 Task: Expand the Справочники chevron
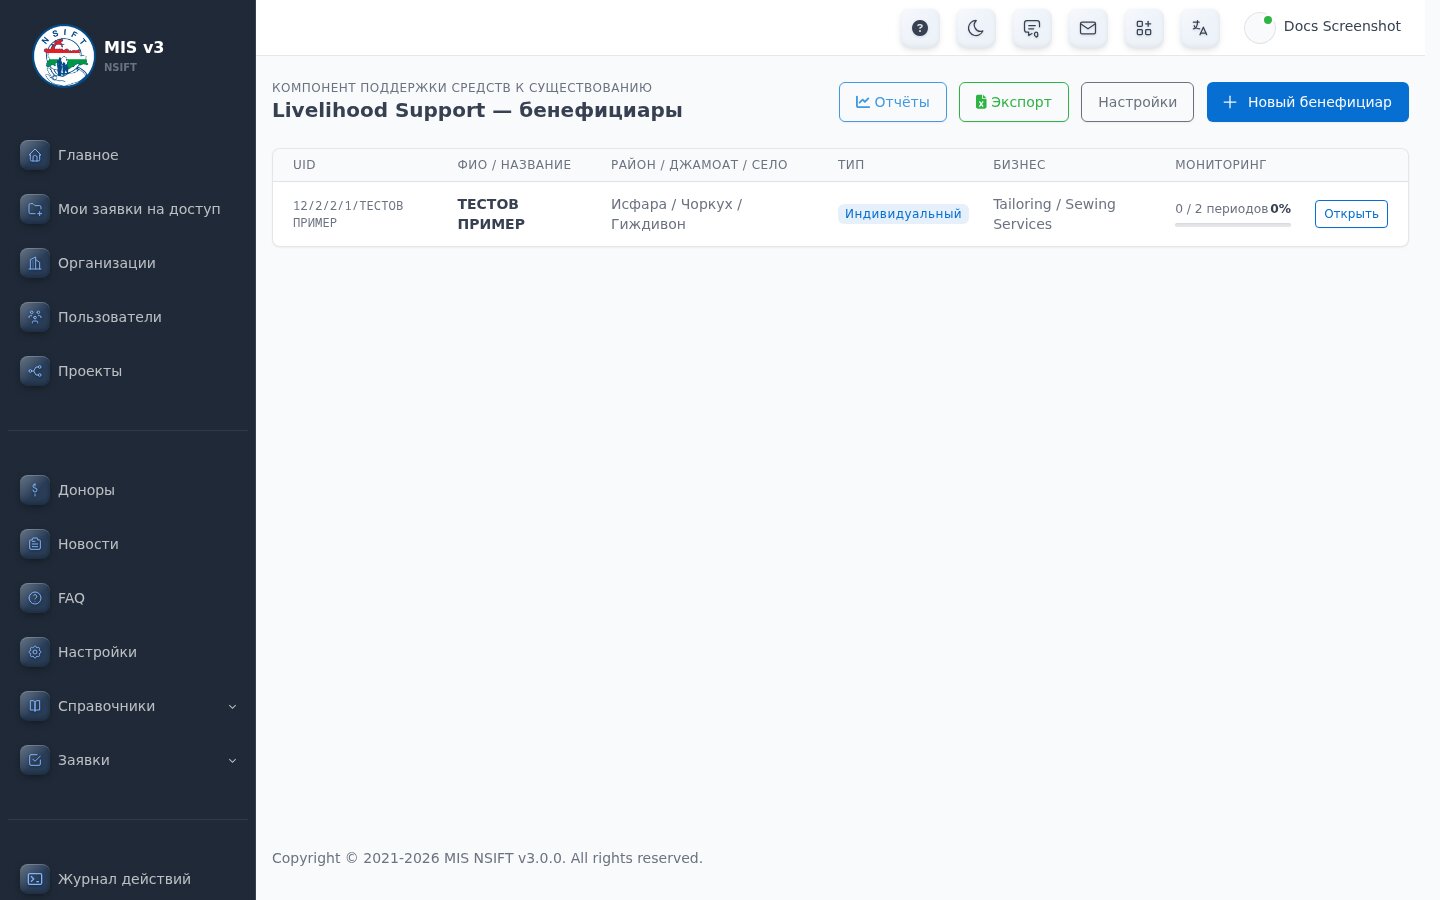232,706
